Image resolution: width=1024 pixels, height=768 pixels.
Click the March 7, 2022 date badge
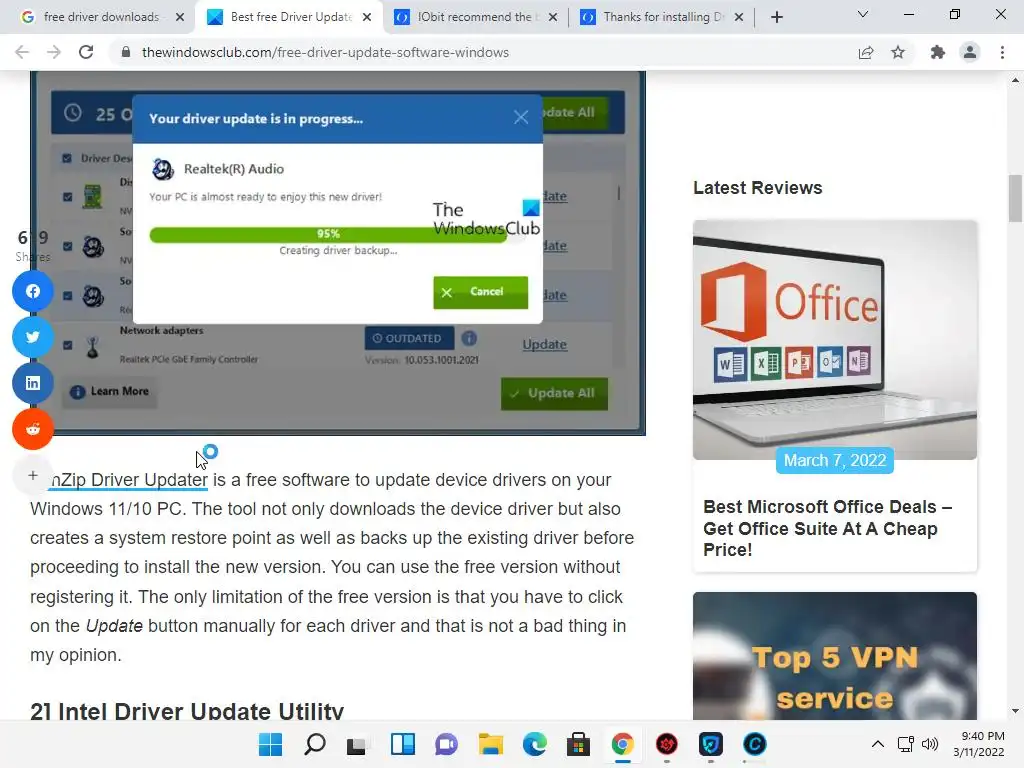835,460
